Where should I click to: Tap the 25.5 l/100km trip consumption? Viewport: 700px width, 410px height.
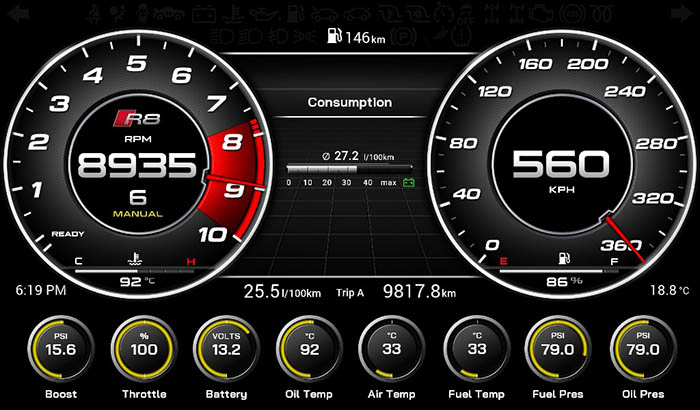point(282,292)
